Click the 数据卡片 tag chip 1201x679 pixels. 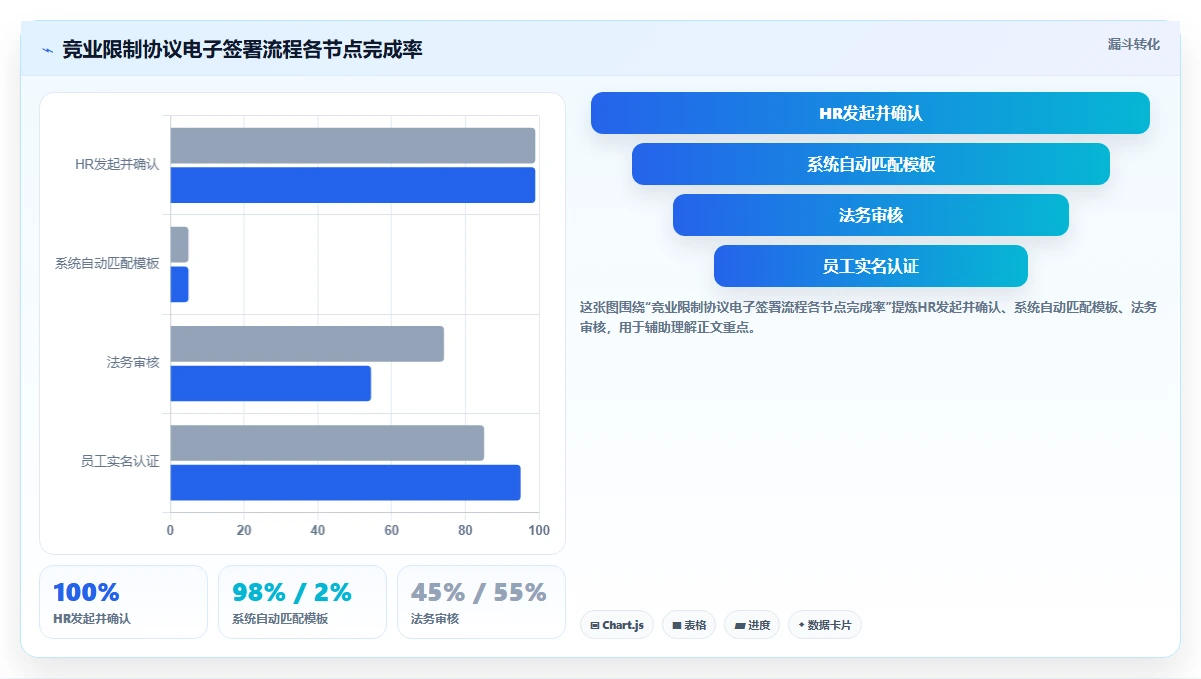[x=825, y=625]
